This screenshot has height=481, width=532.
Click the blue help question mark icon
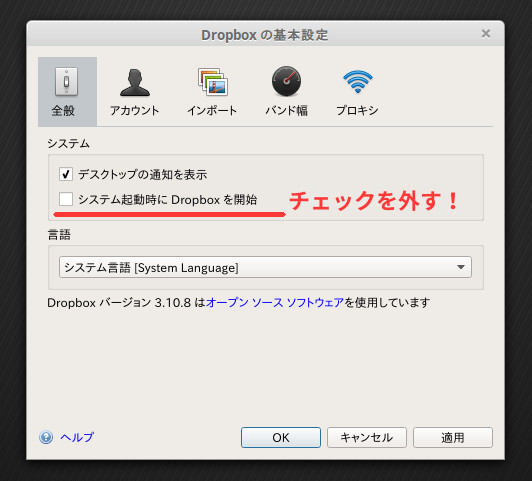point(46,437)
